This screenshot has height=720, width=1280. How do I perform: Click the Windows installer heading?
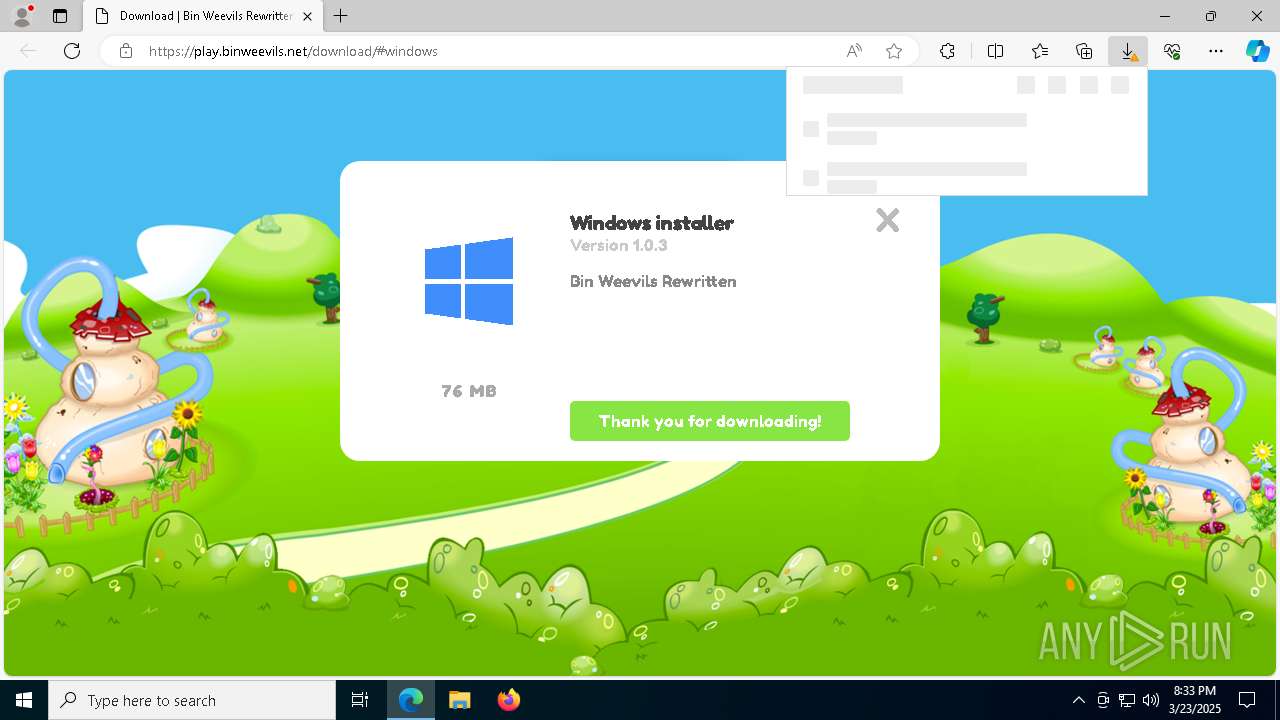tap(651, 223)
